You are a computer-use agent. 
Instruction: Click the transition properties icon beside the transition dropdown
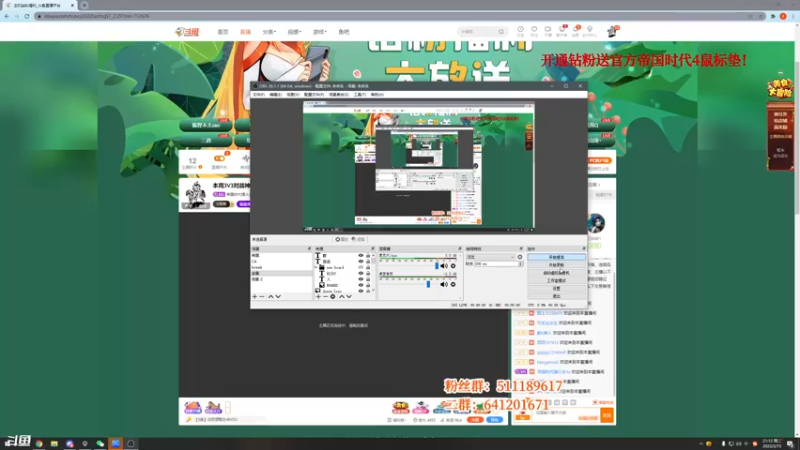pos(520,257)
